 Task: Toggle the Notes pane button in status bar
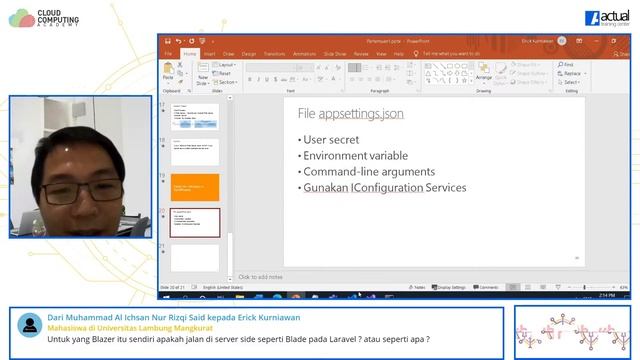(x=417, y=287)
